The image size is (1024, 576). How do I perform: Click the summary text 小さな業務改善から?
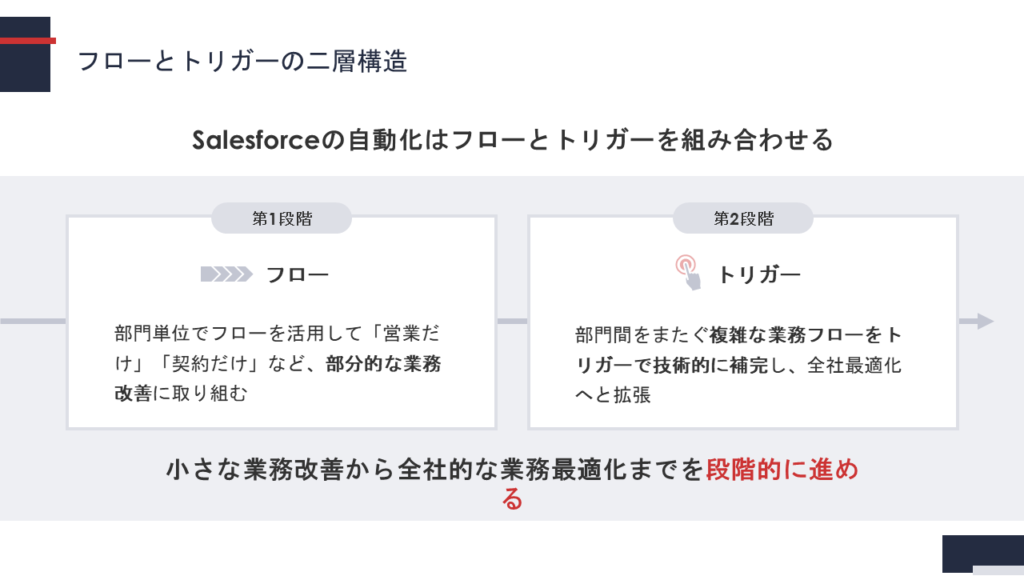click(280, 469)
